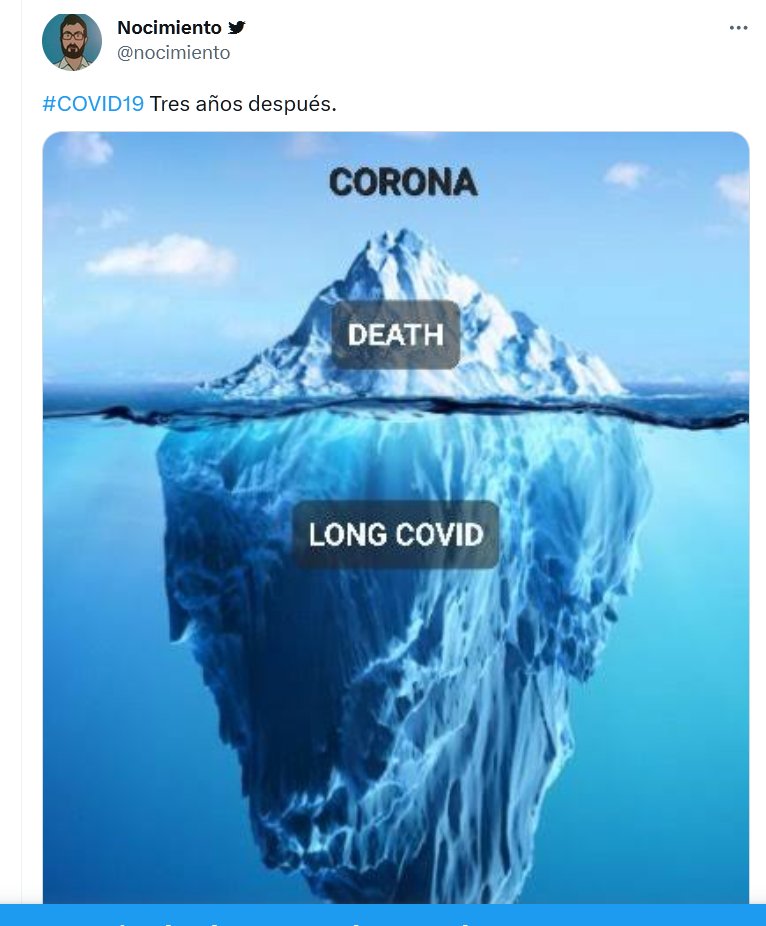This screenshot has width=766, height=926.
Task: Open the Nocimiento display name link
Action: tap(169, 27)
